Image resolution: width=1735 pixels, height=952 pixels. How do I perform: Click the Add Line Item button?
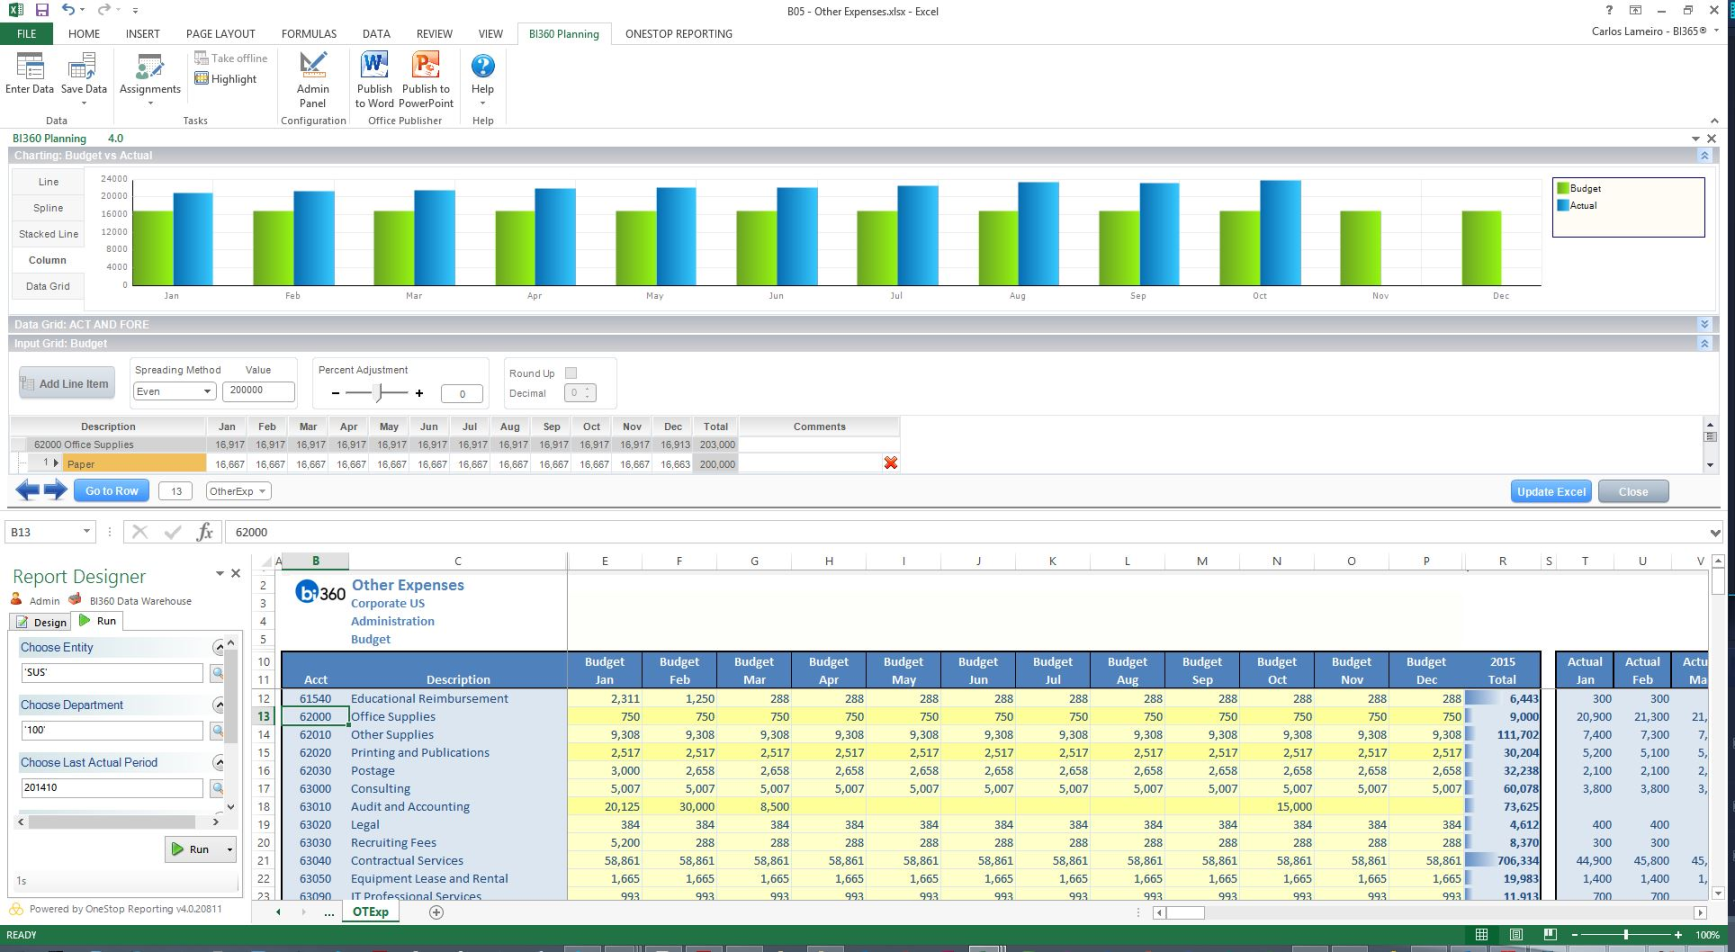(x=66, y=383)
